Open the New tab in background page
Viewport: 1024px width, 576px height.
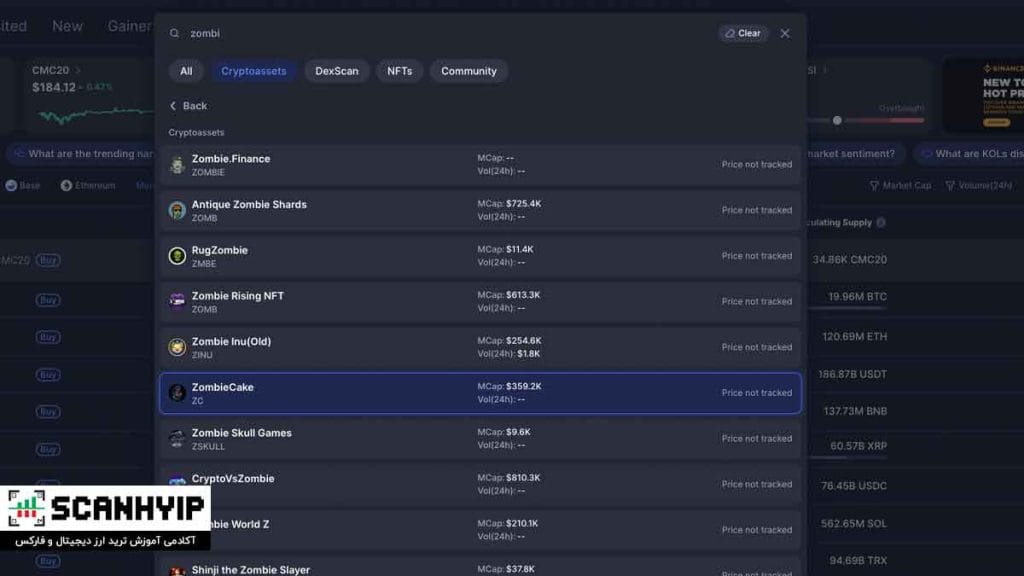click(67, 26)
